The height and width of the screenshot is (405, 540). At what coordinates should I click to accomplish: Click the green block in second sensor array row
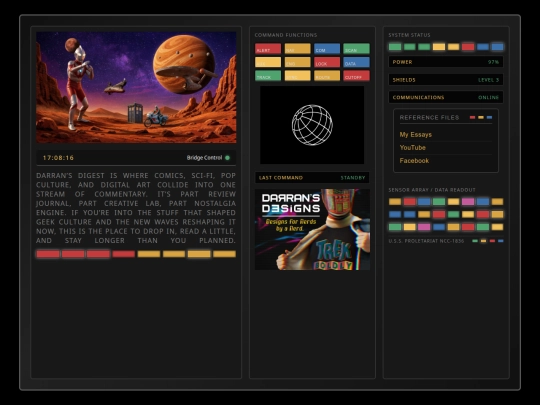pyautogui.click(x=453, y=214)
